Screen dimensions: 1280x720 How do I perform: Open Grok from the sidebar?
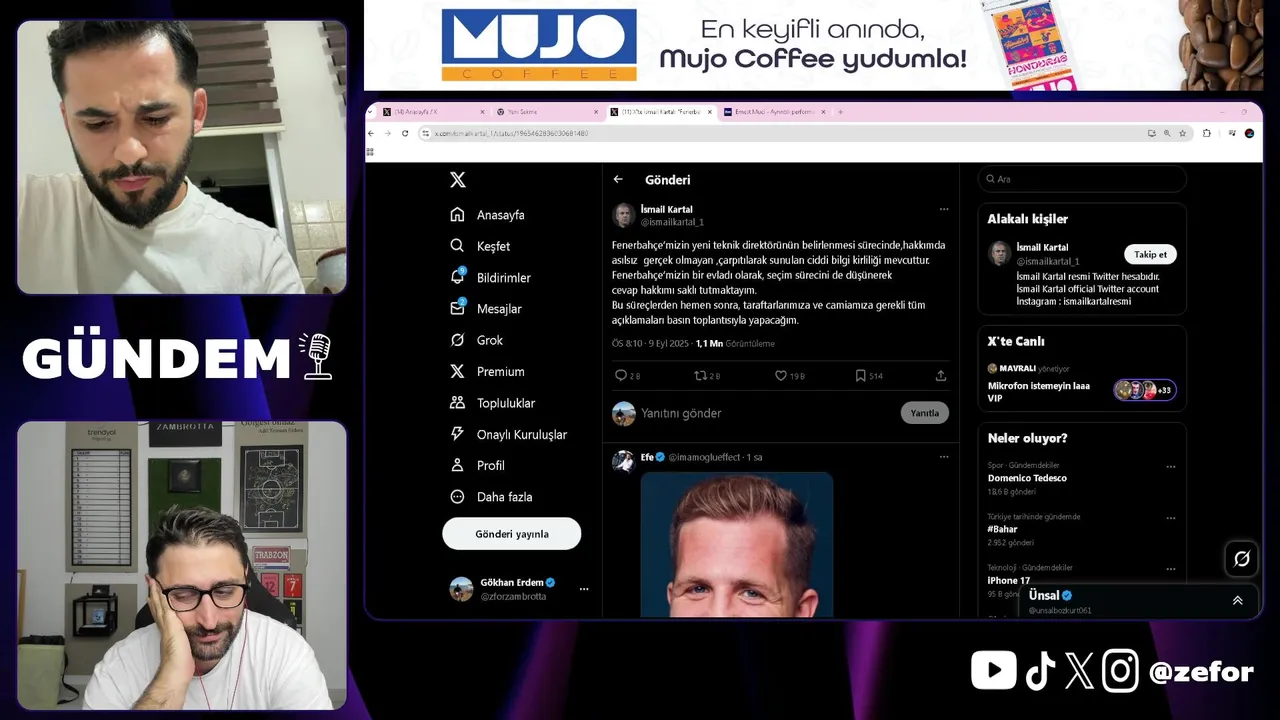476,340
